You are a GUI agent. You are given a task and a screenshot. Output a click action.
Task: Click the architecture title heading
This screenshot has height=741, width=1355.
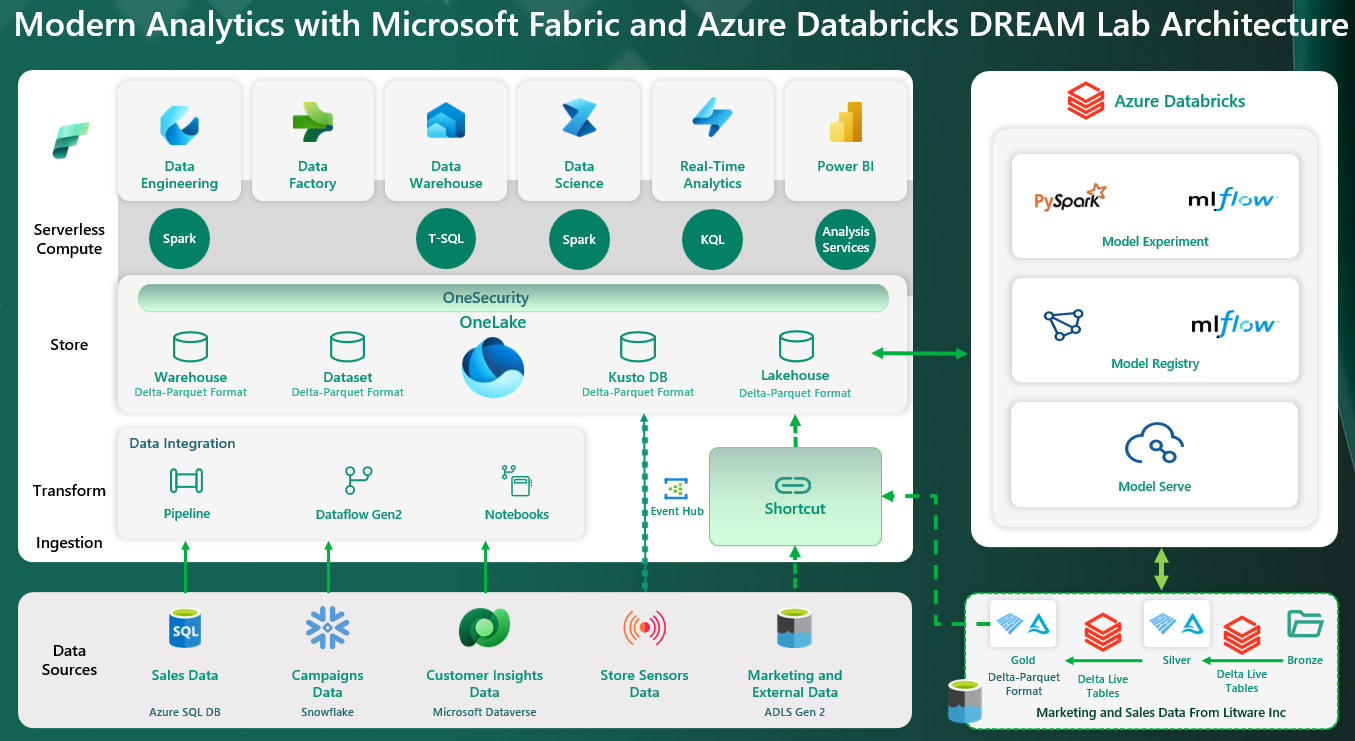point(680,25)
